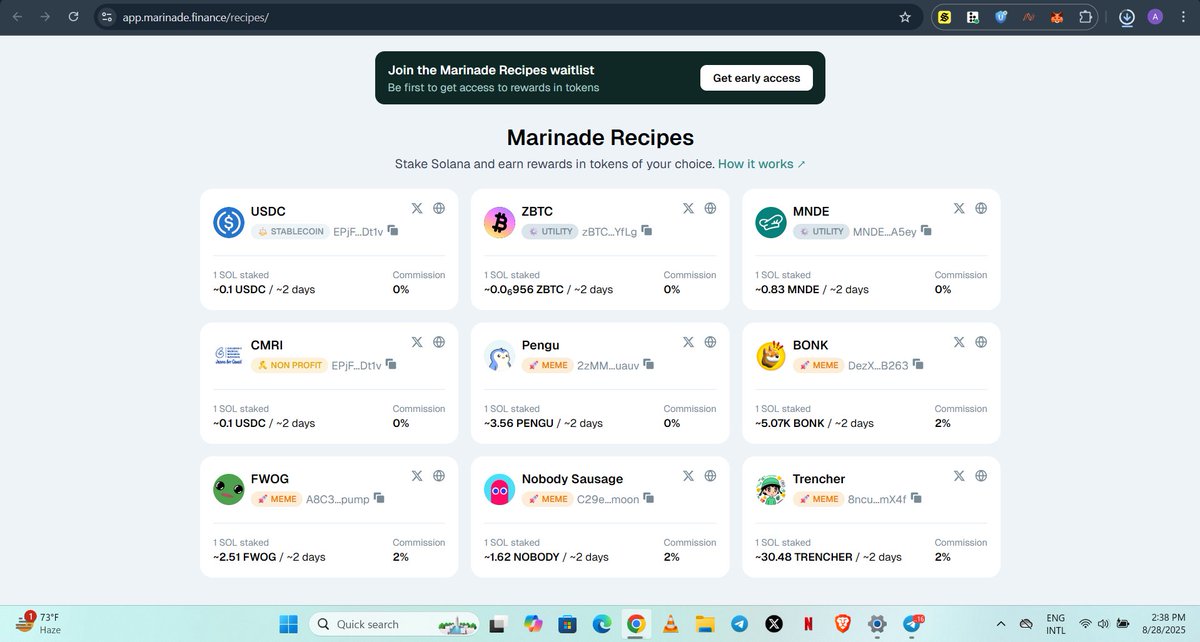The width and height of the screenshot is (1200, 642).
Task: Open Trencher card's website globe icon
Action: click(x=981, y=476)
